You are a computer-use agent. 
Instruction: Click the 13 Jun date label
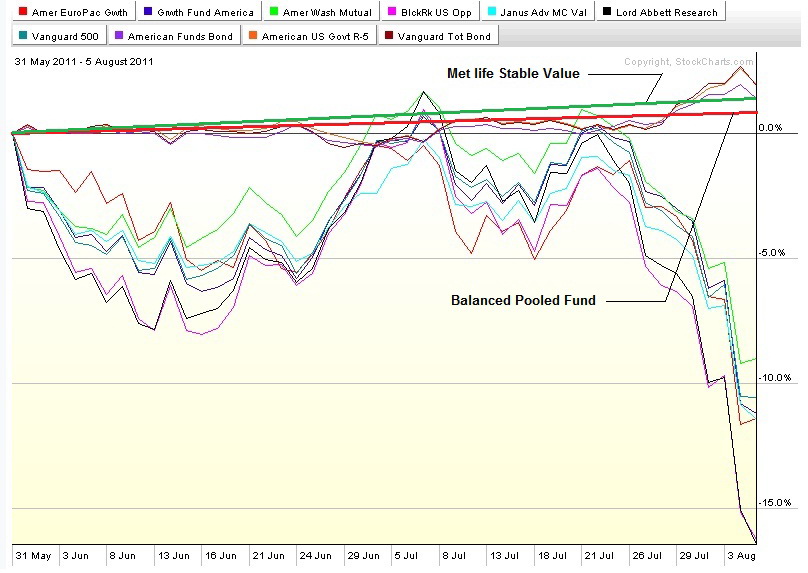174,556
